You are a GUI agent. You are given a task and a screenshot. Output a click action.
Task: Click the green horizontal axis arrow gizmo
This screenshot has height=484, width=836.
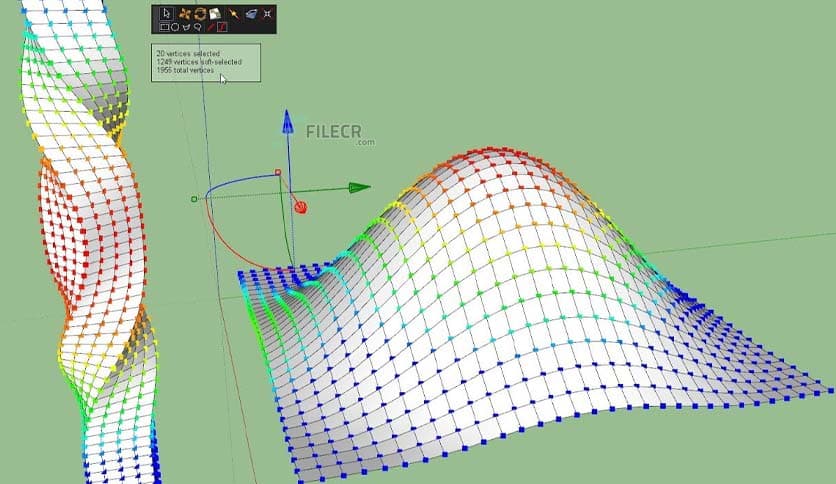(359, 188)
